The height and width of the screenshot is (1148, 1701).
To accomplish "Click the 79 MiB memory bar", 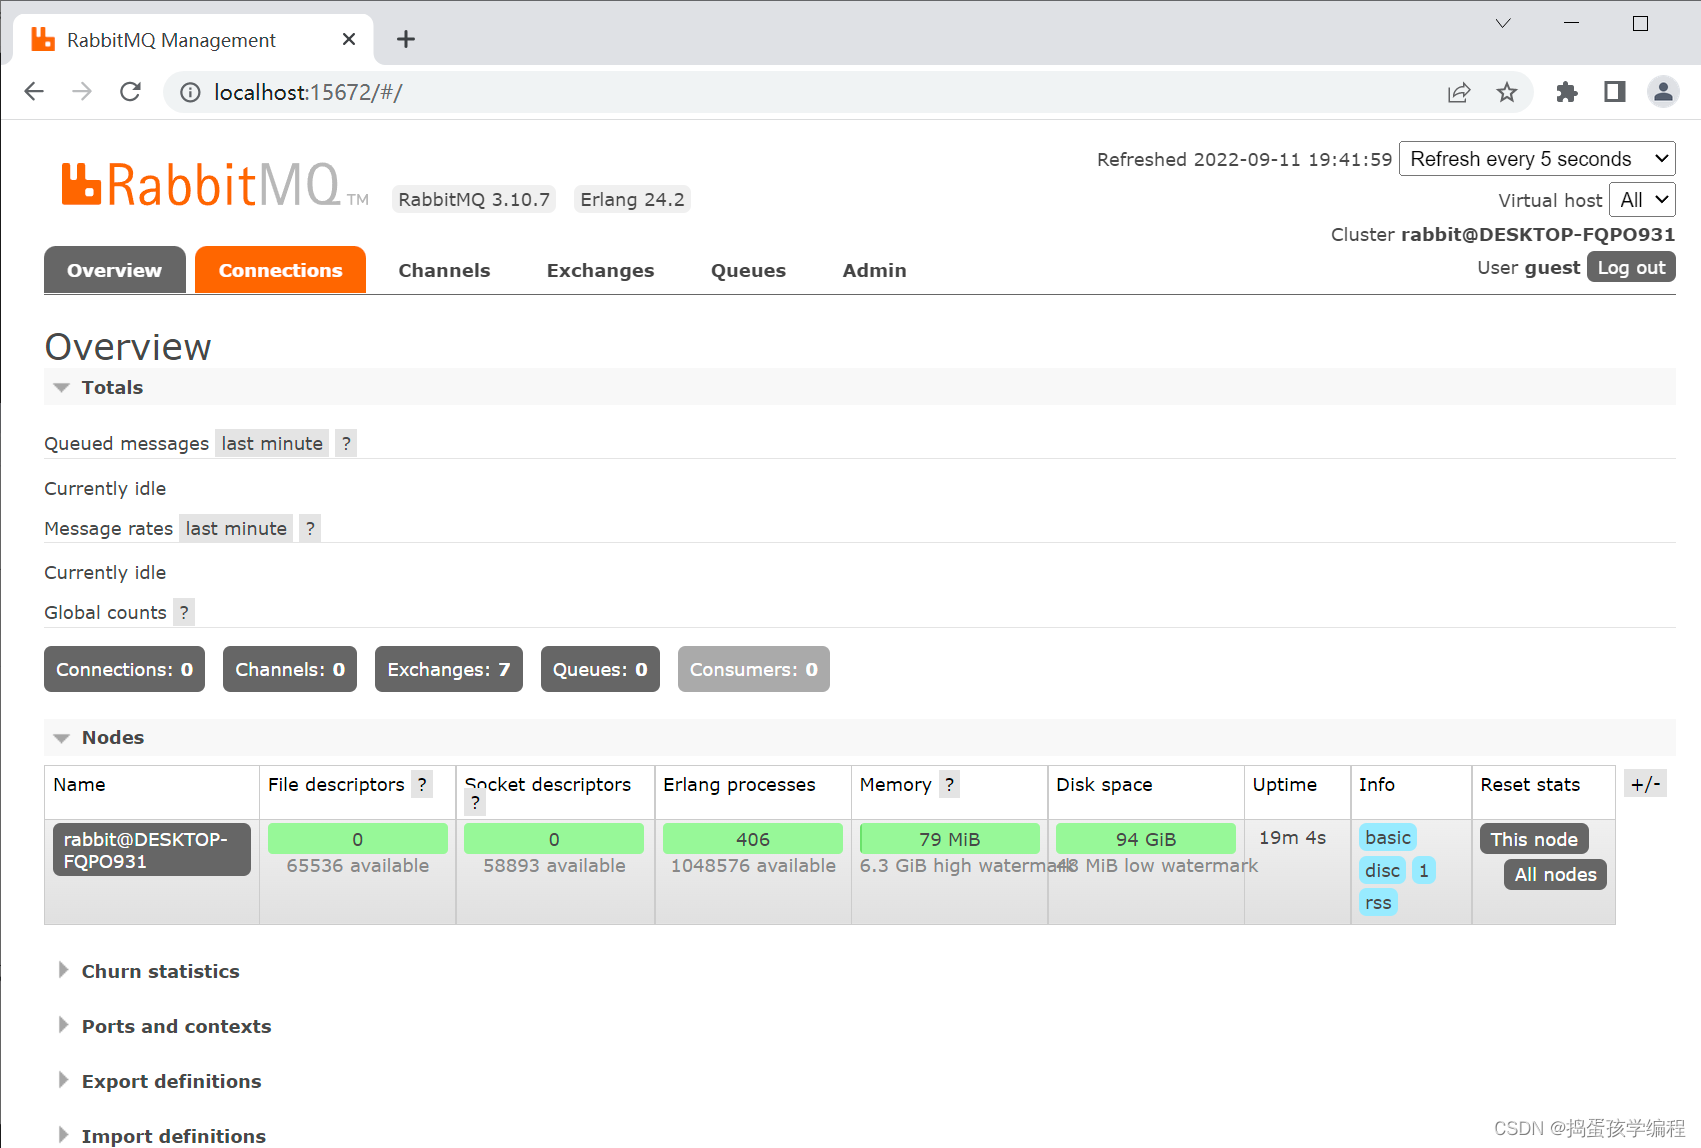I will (x=950, y=839).
